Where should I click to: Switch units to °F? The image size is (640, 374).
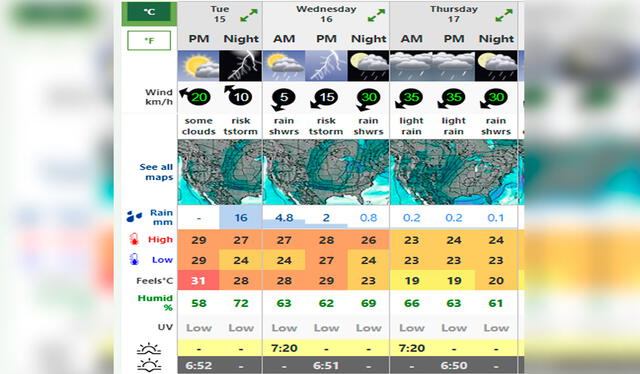[x=149, y=40]
